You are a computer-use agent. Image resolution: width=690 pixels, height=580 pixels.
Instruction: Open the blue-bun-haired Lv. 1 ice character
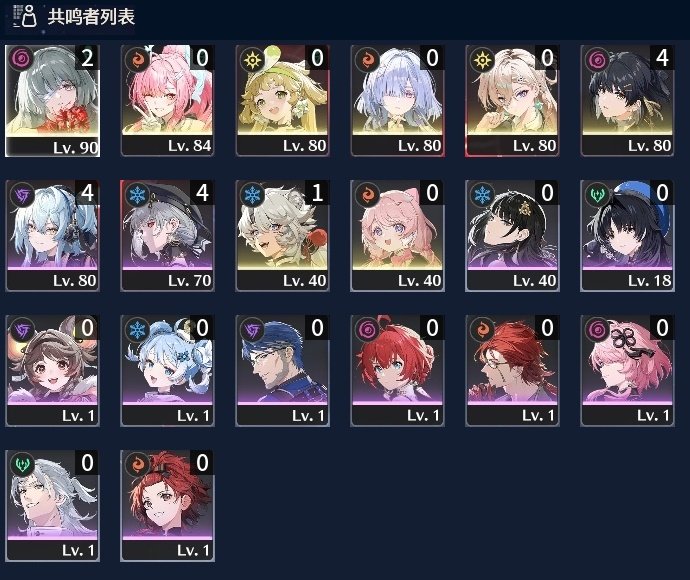point(167,371)
